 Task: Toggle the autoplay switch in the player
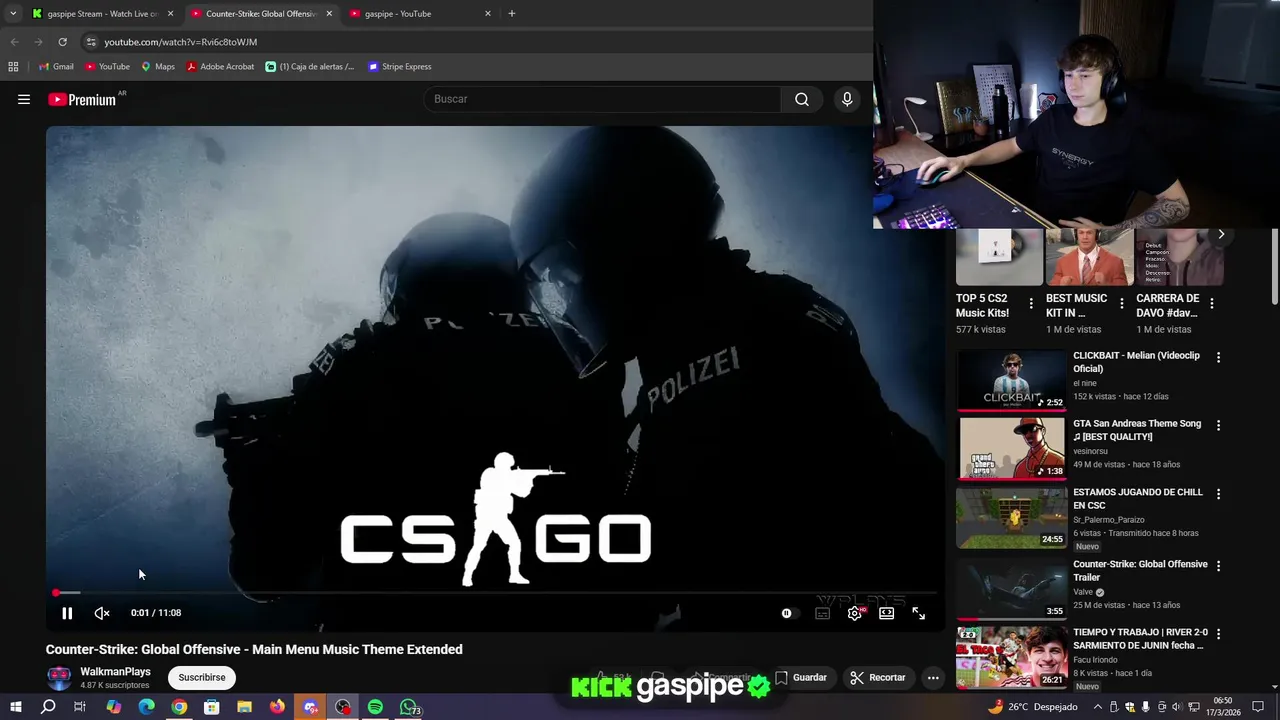pyautogui.click(x=789, y=613)
